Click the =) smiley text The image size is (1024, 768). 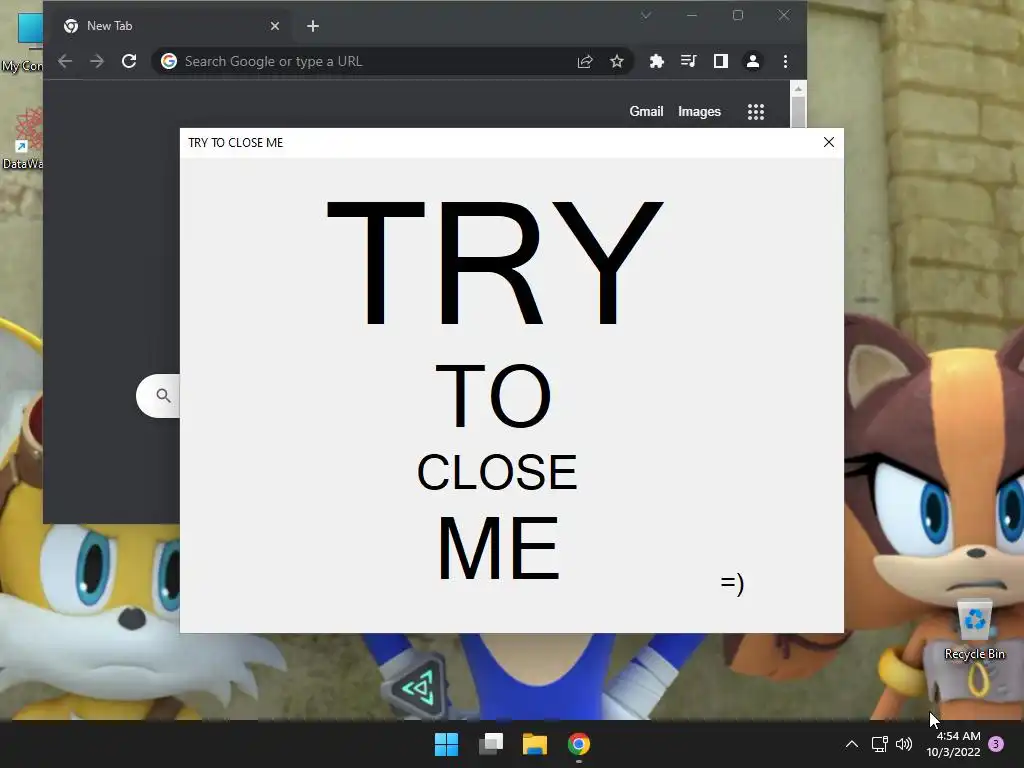pyautogui.click(x=732, y=583)
